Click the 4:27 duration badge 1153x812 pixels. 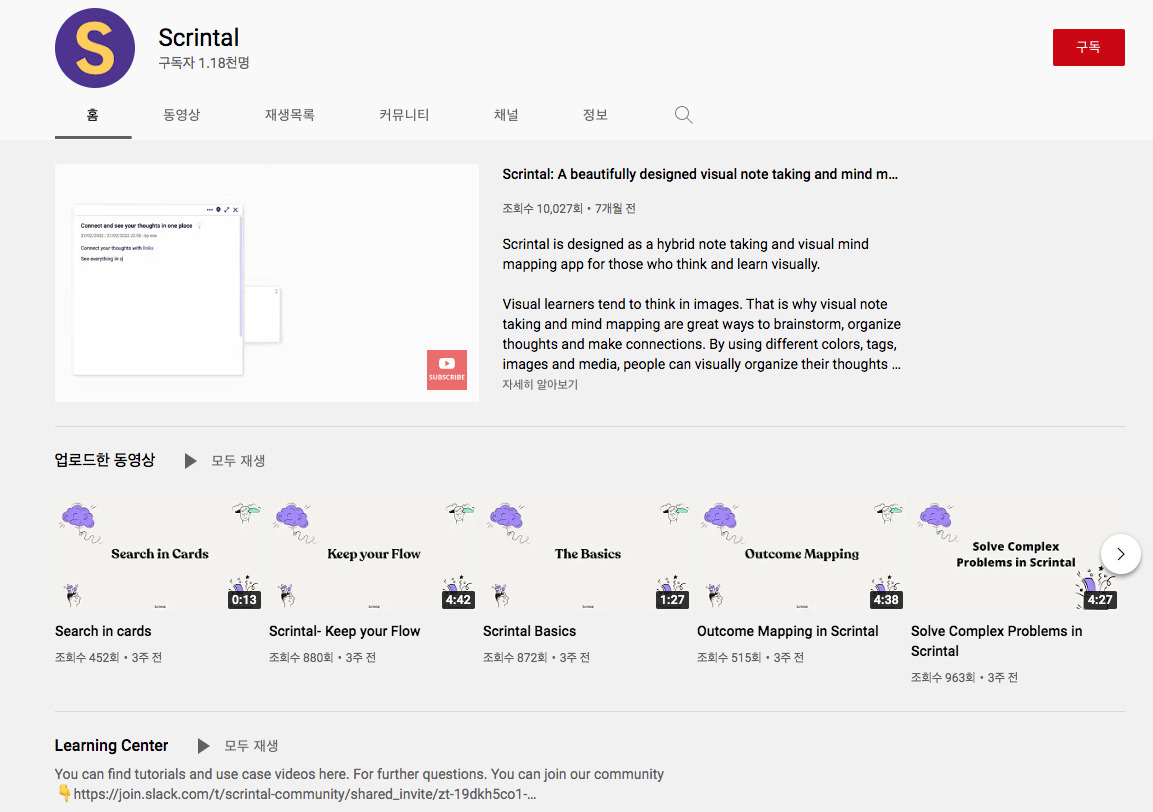1100,599
